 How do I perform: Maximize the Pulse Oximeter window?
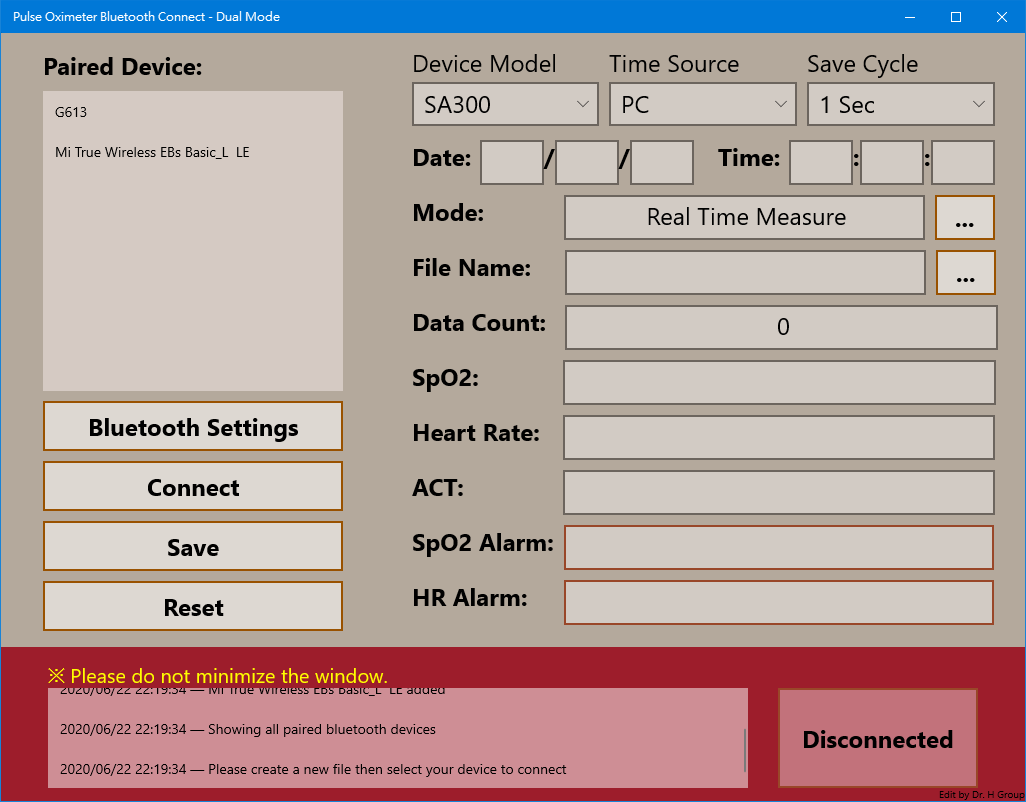point(956,17)
